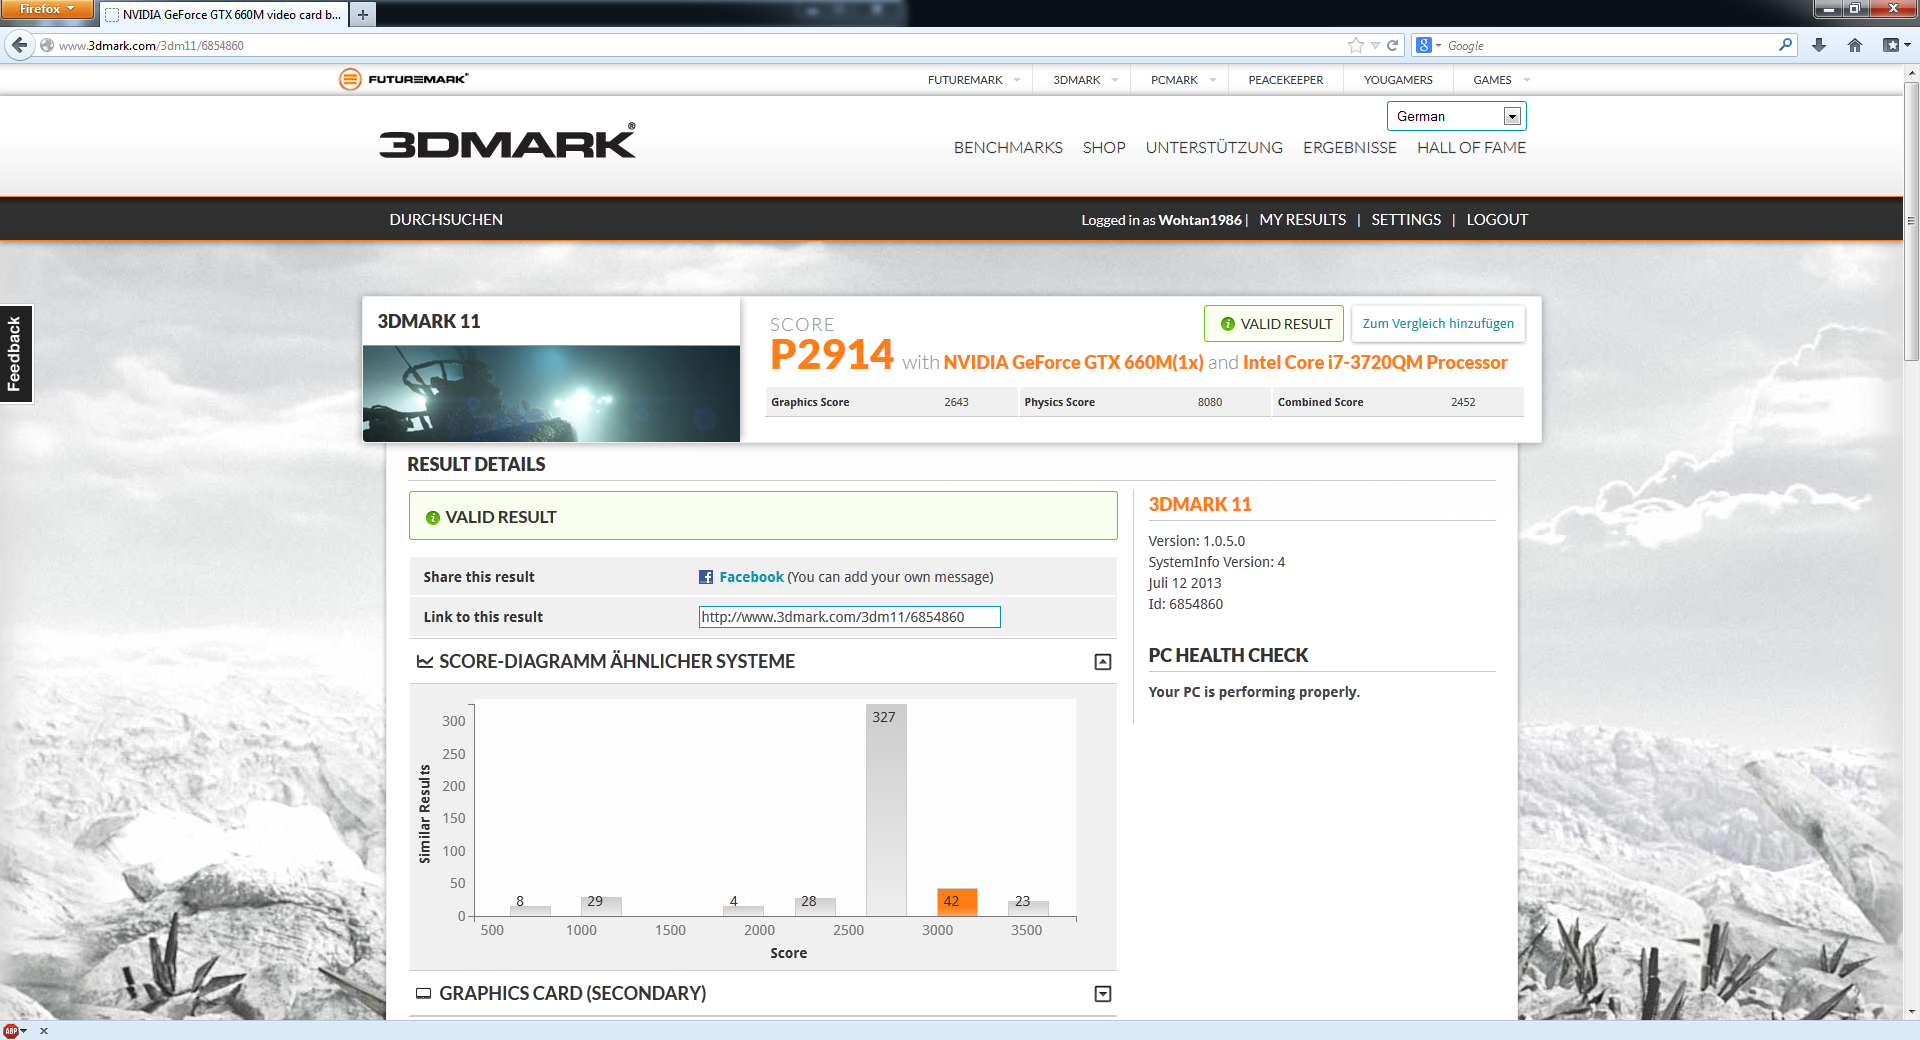Click the NVIDIA GeForce GTX 660M(1x) link
Screen dimensions: 1920x1040
pyautogui.click(x=1073, y=363)
